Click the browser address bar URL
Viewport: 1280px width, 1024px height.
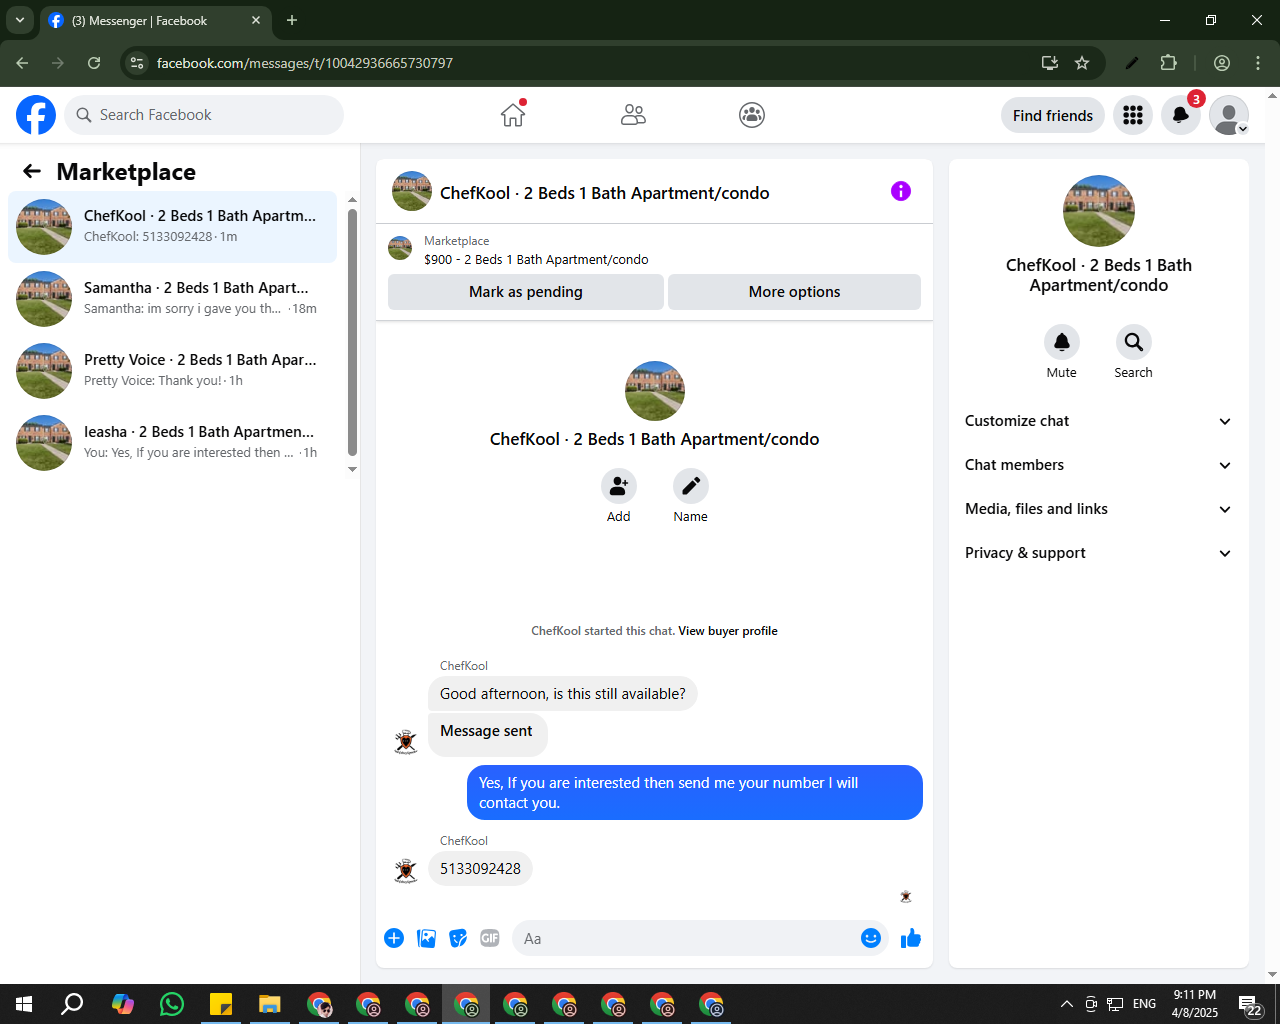coord(305,63)
